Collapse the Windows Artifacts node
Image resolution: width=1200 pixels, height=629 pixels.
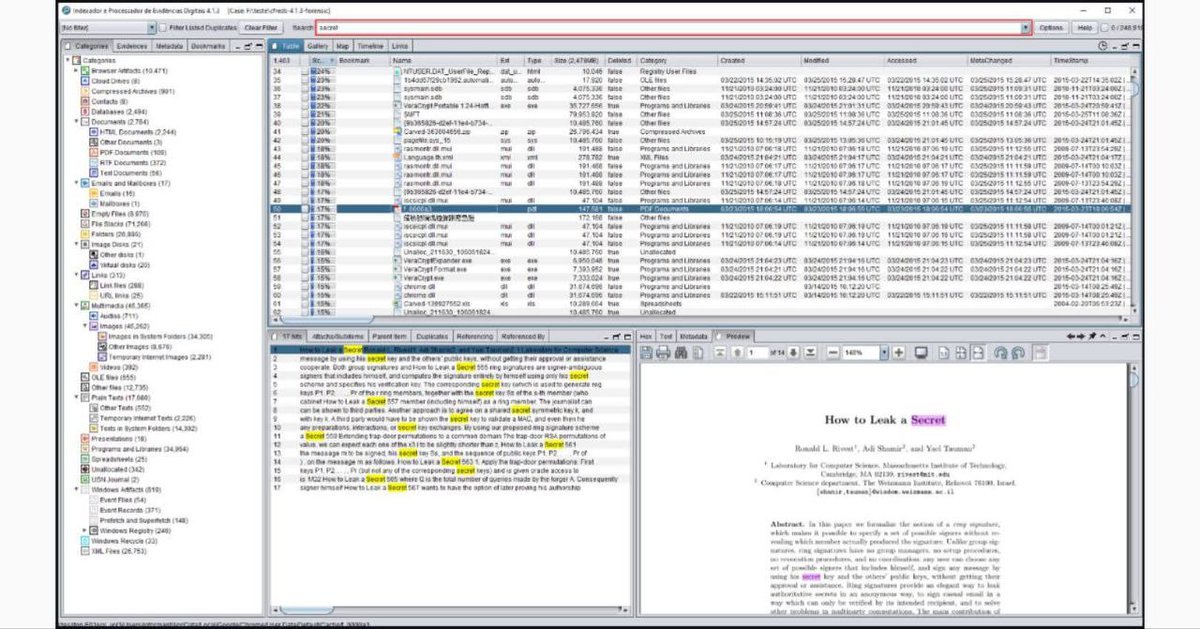(x=77, y=490)
